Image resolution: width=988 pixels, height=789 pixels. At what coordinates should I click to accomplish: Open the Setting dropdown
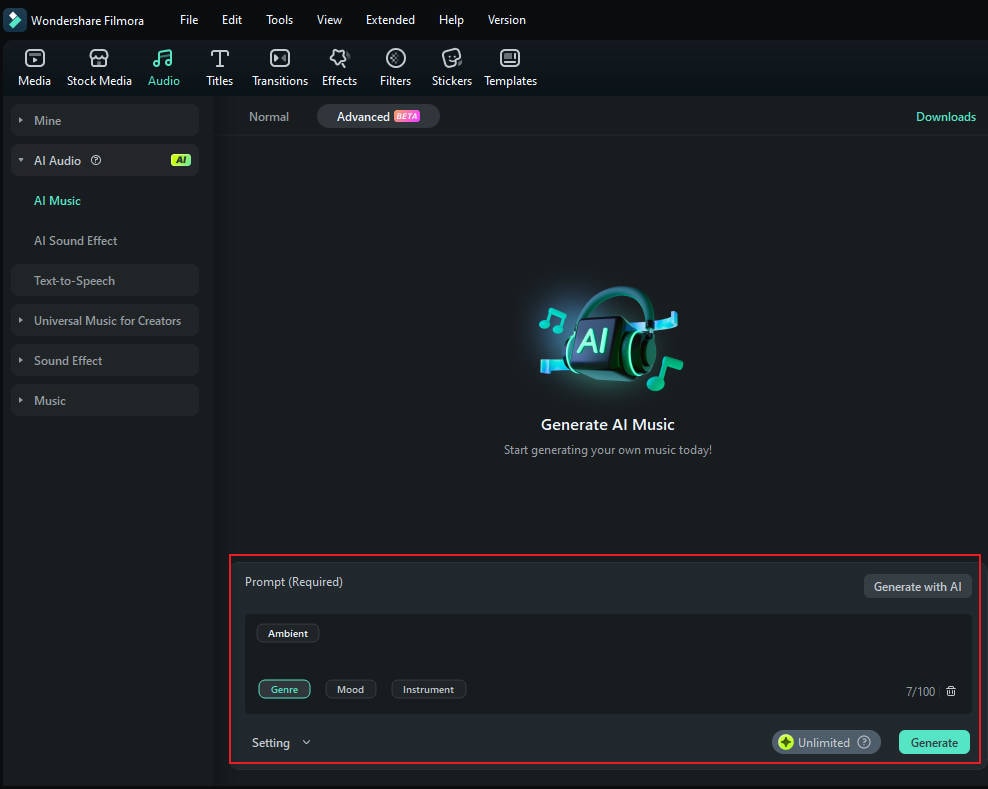(x=281, y=742)
